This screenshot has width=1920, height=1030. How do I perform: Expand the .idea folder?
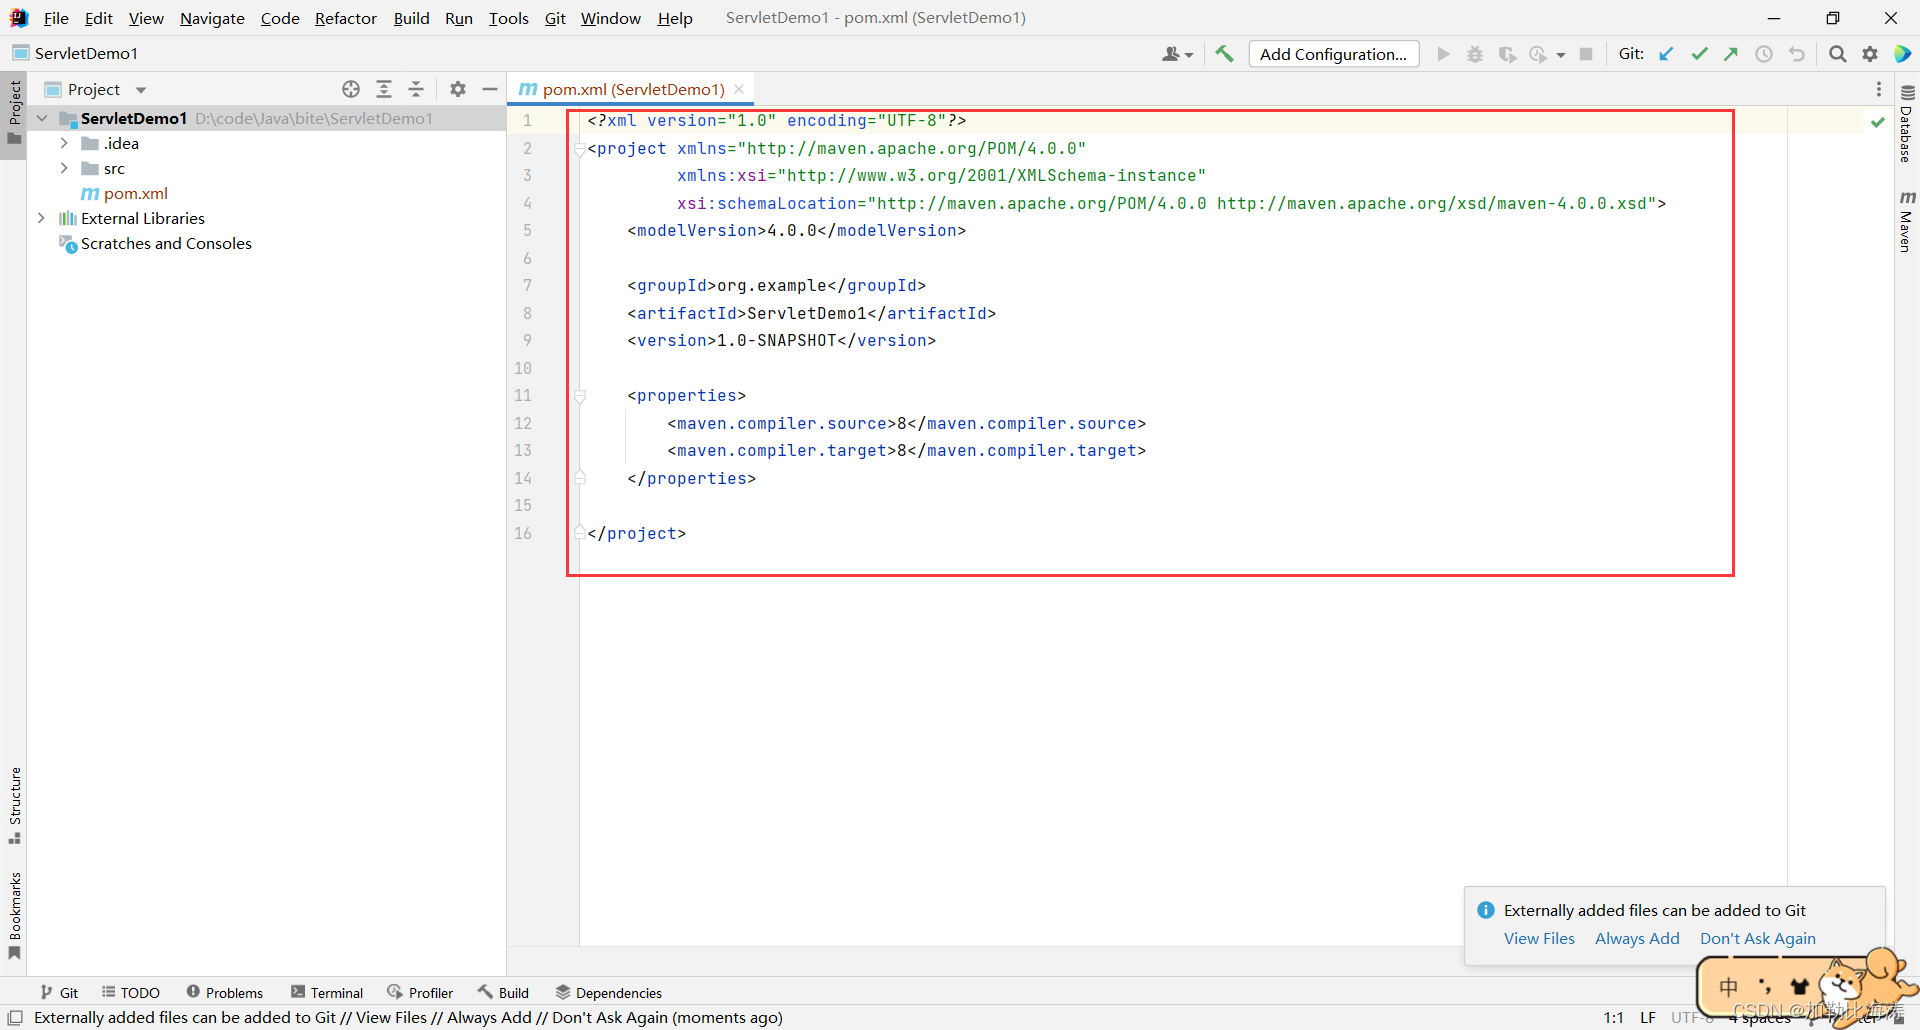click(65, 143)
